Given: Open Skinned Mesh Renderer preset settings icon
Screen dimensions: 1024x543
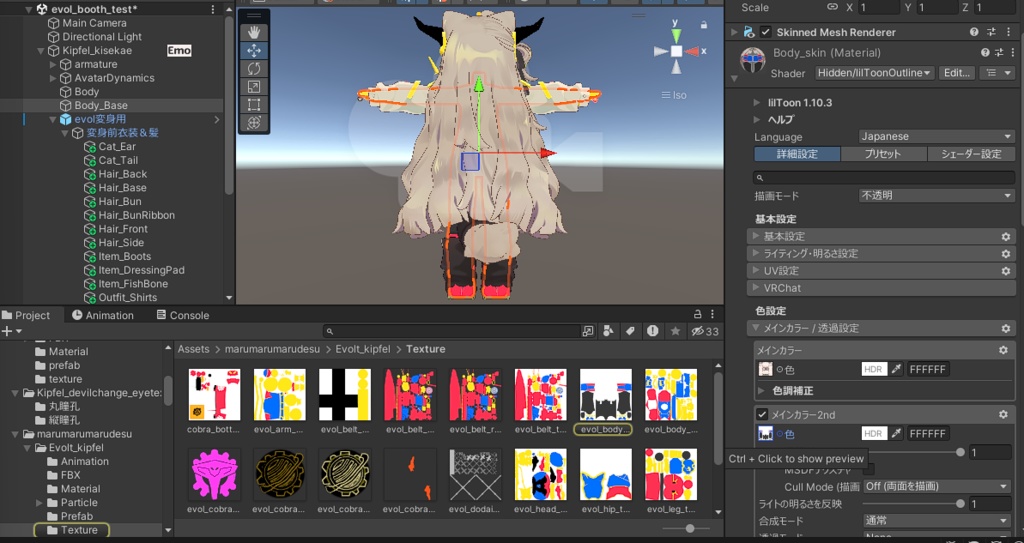Looking at the screenshot, I should pos(991,32).
